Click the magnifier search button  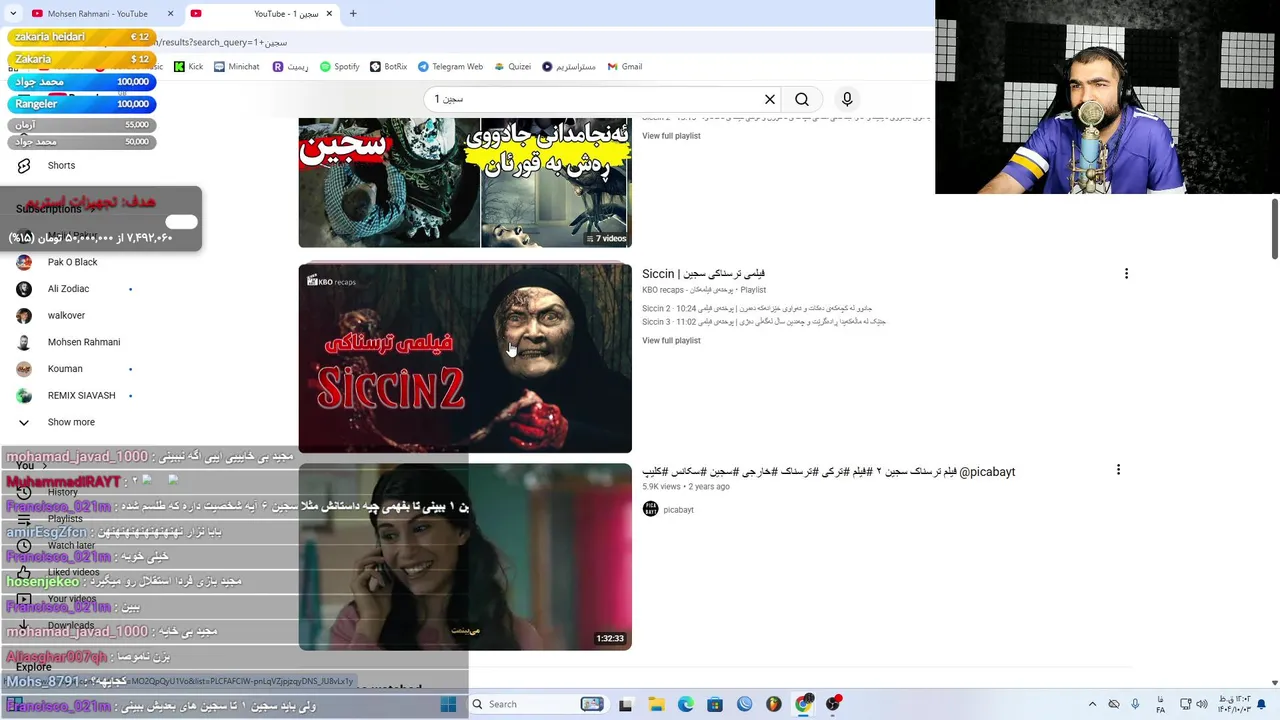point(802,99)
